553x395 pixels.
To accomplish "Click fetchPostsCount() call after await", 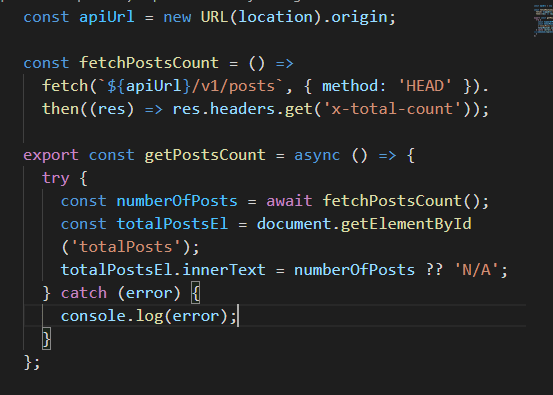I will tap(401, 201).
